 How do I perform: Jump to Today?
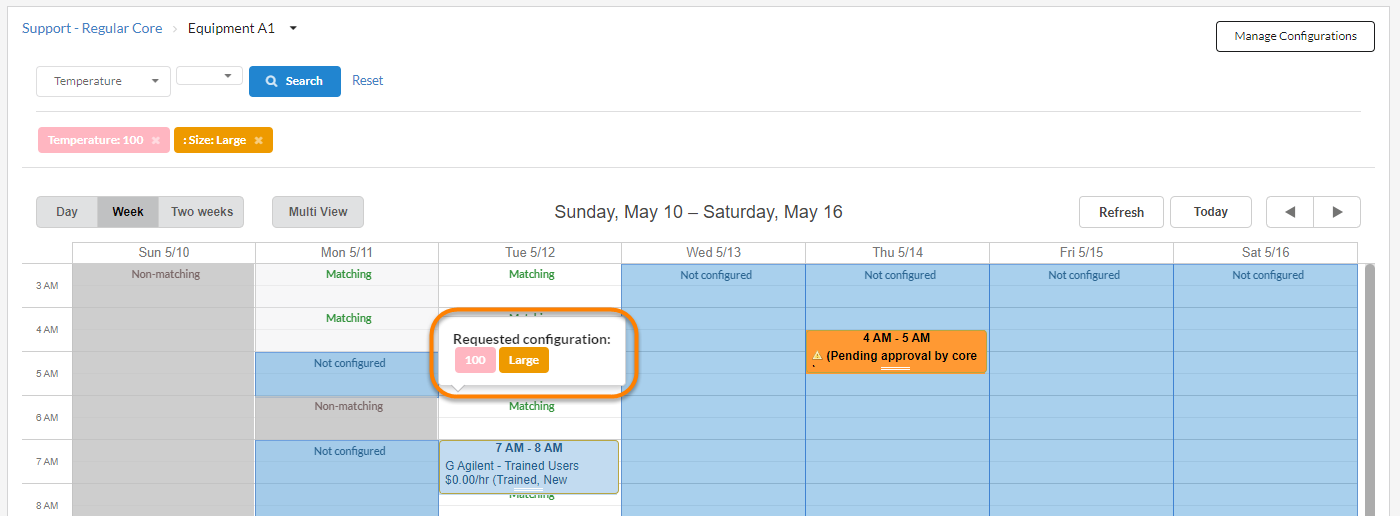click(1210, 212)
